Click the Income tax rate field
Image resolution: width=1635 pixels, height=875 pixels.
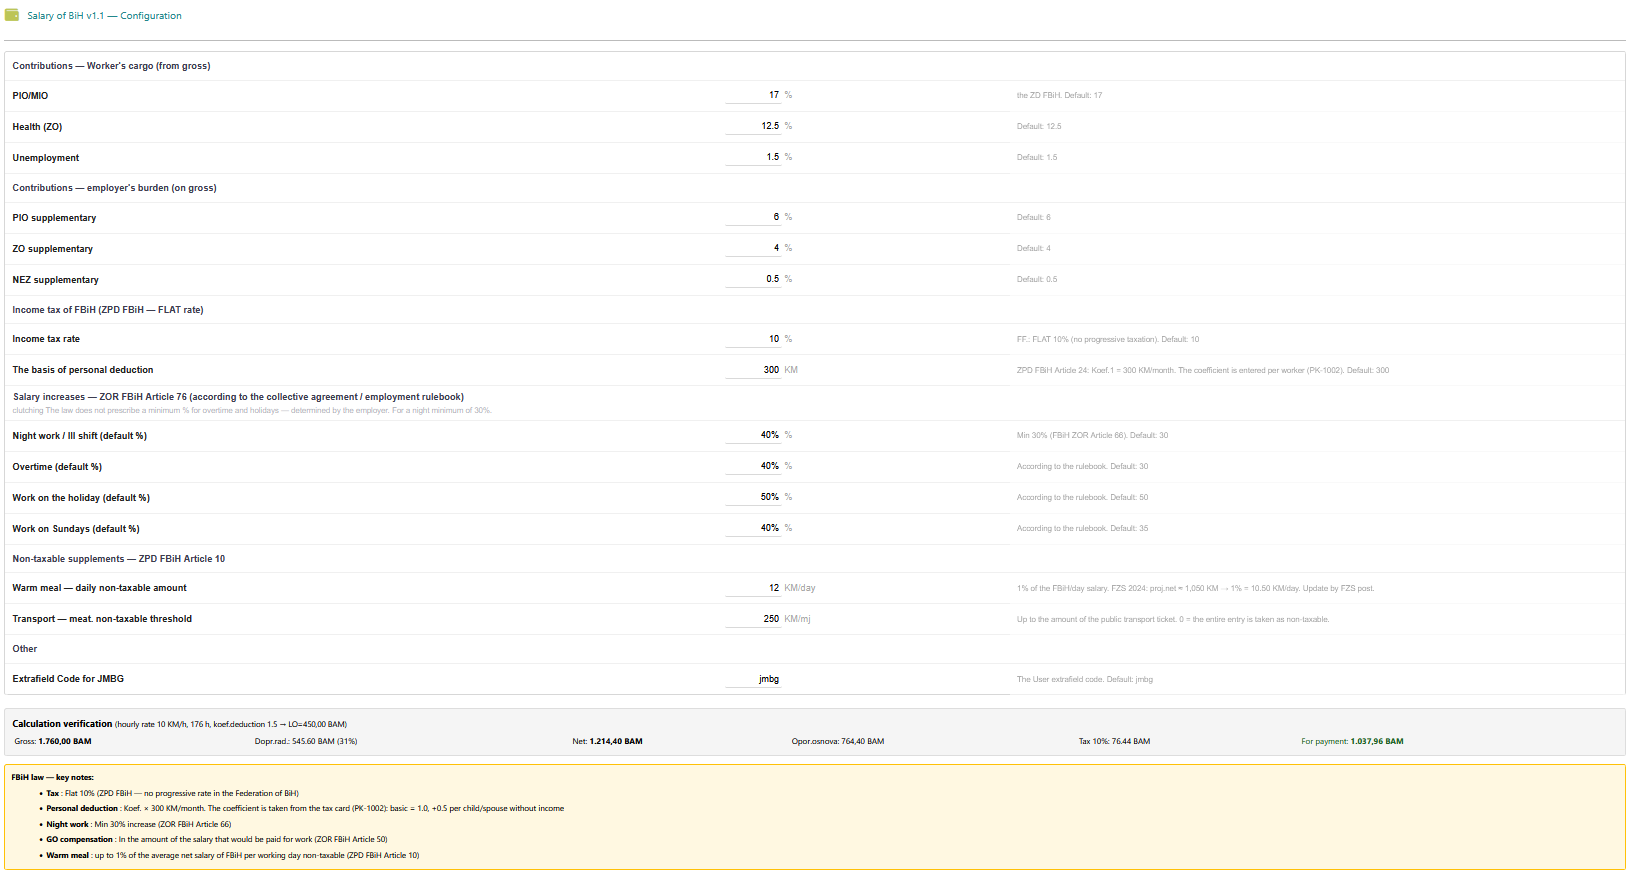coord(753,339)
